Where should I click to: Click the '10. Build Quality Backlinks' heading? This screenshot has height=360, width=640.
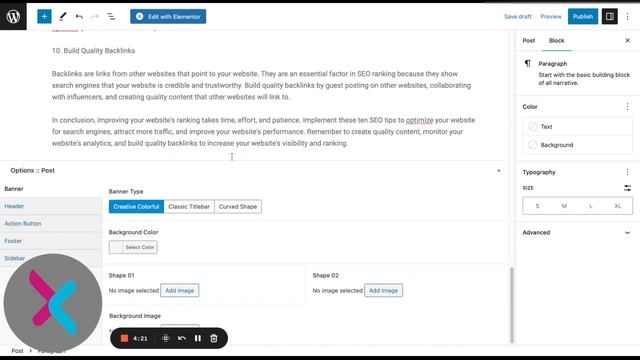(93, 51)
